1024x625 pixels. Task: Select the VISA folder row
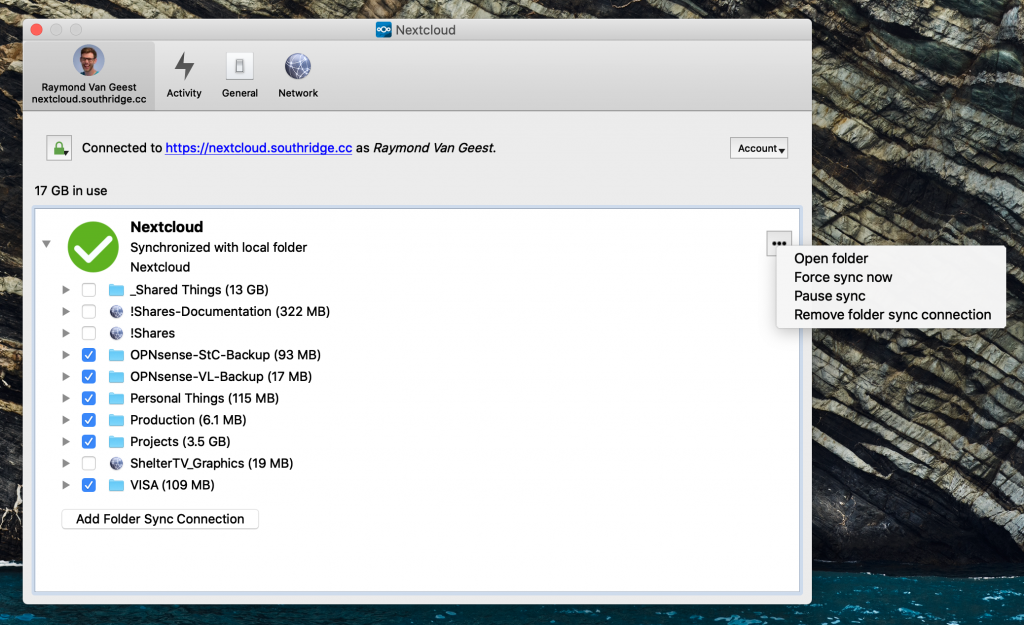click(172, 485)
